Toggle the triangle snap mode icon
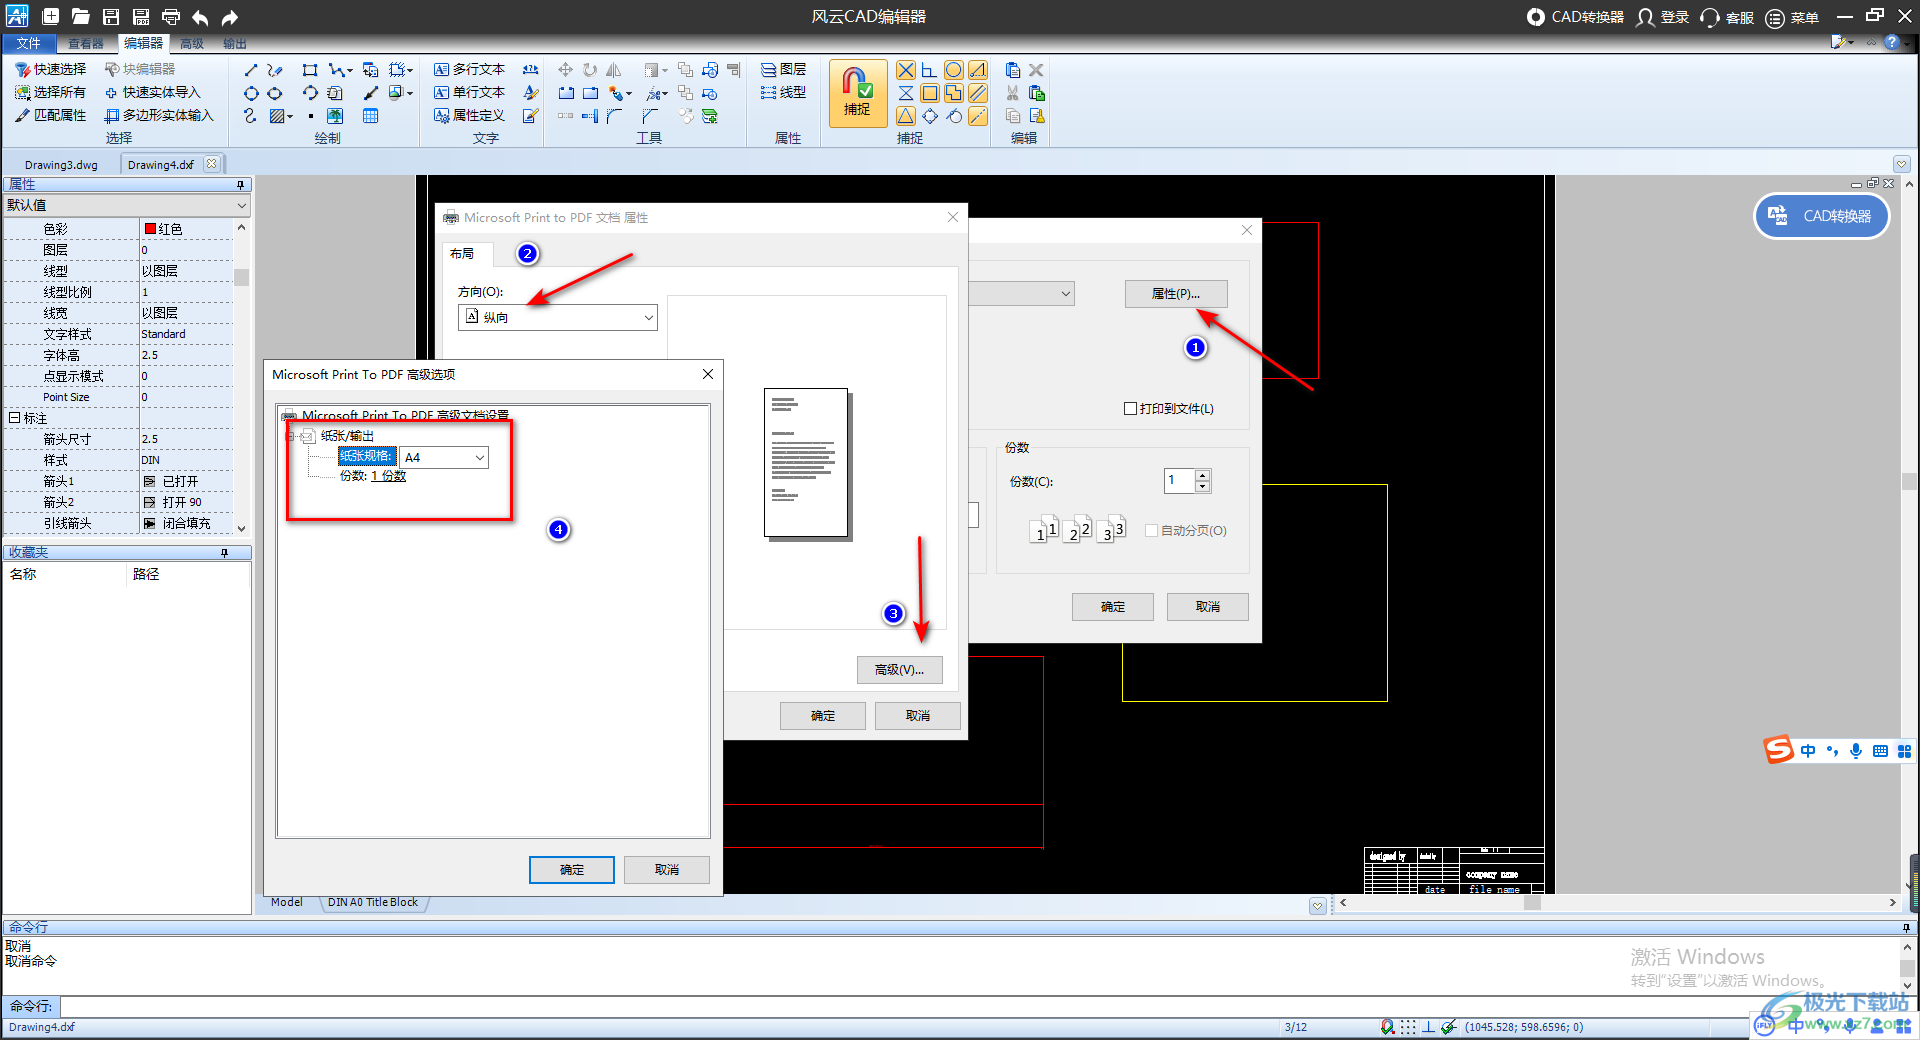 click(x=906, y=116)
